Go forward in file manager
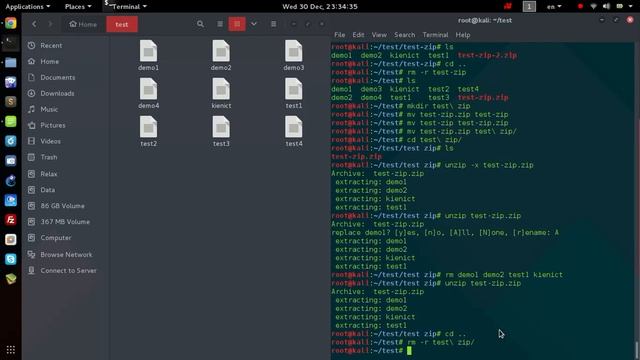Screen dimensions: 640x360 pyautogui.click(x=50, y=24)
